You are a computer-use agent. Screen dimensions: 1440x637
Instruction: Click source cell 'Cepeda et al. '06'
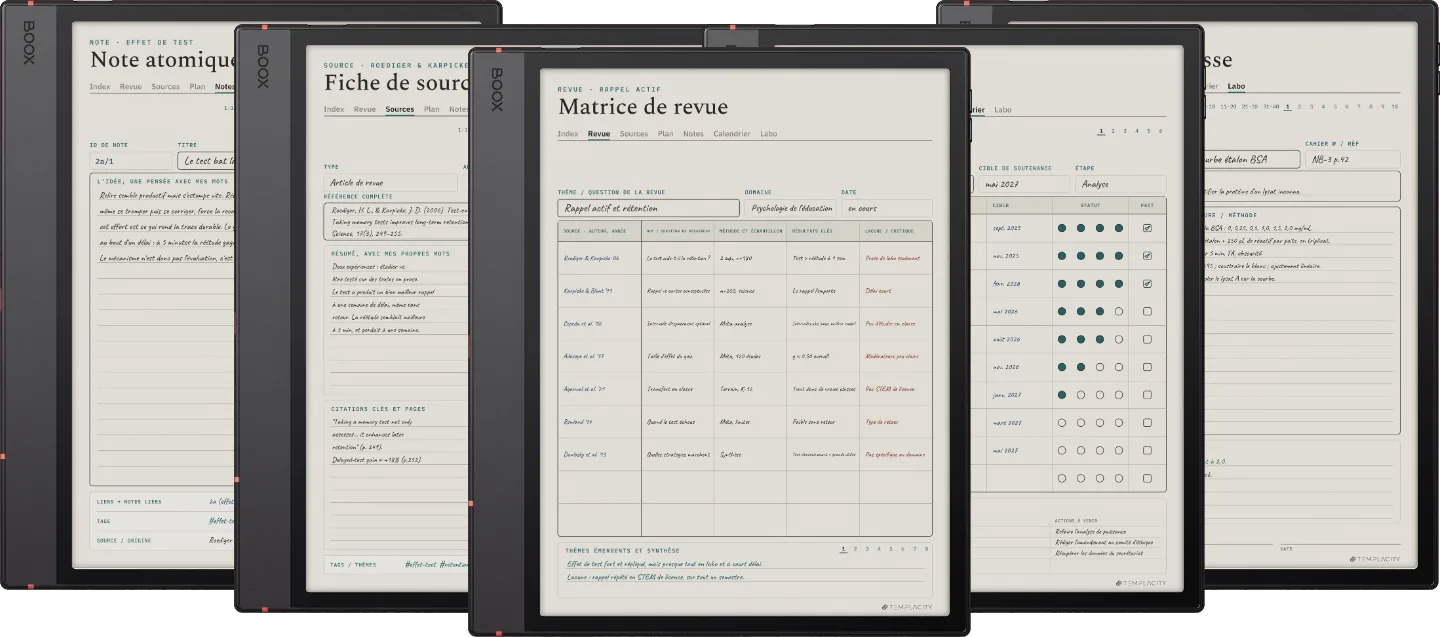(599, 324)
